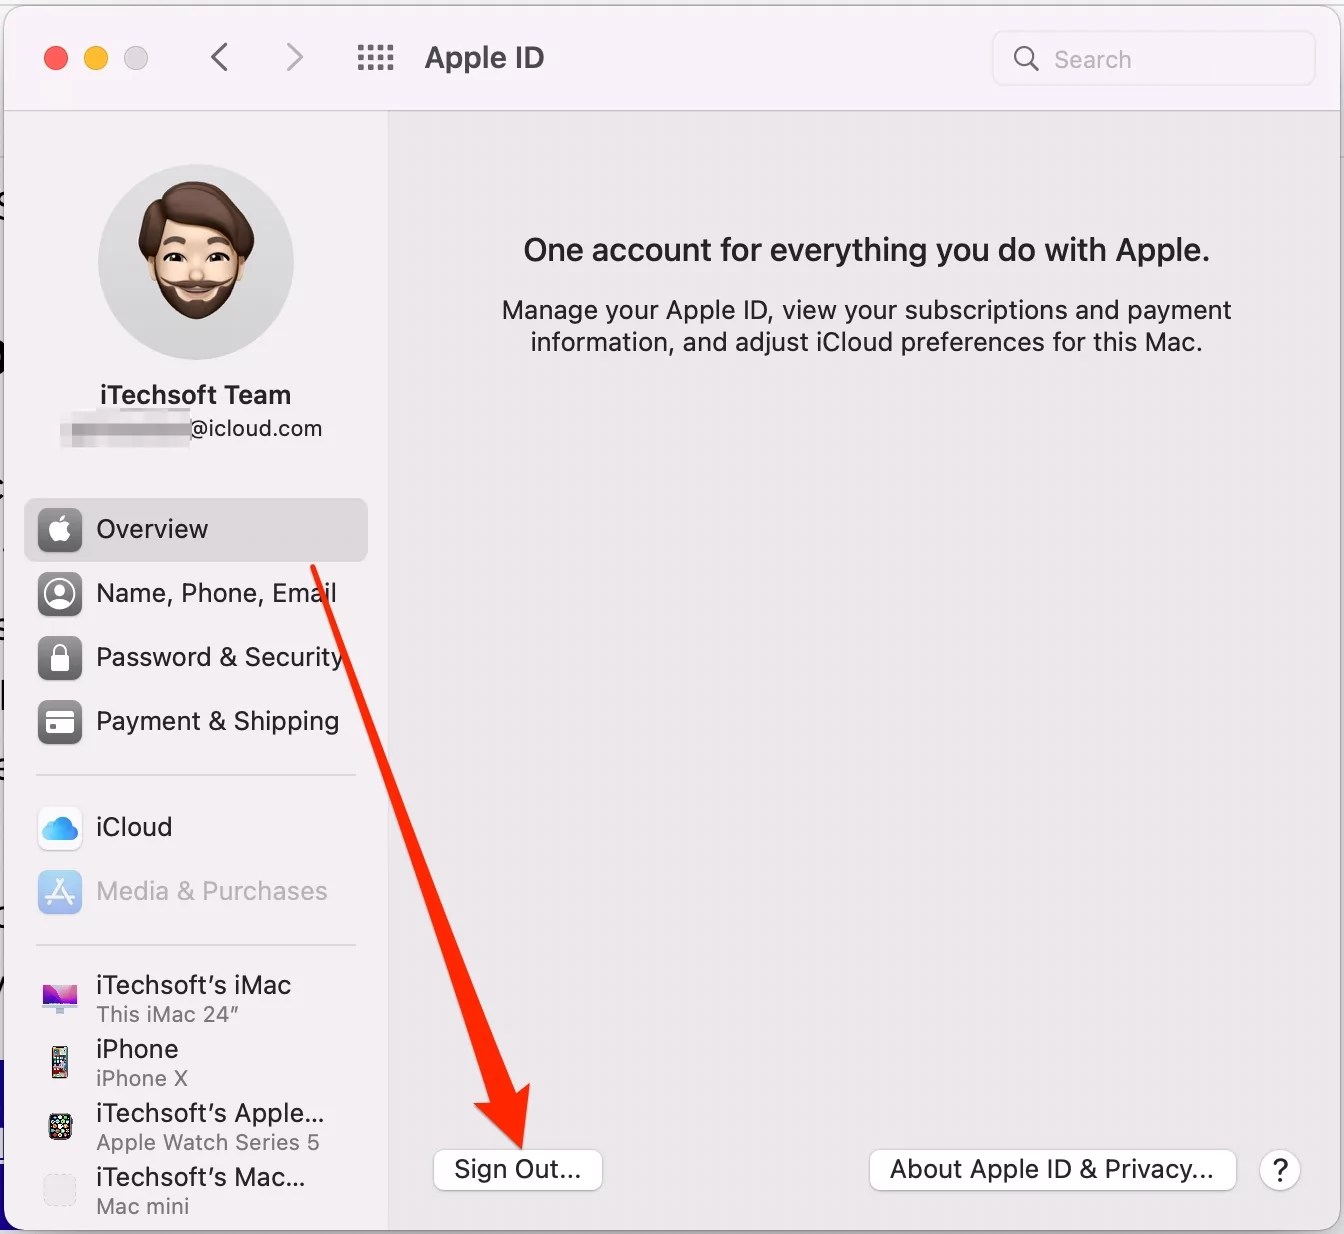Click the App Store Media & Purchases icon
This screenshot has height=1234, width=1344.
pyautogui.click(x=60, y=891)
